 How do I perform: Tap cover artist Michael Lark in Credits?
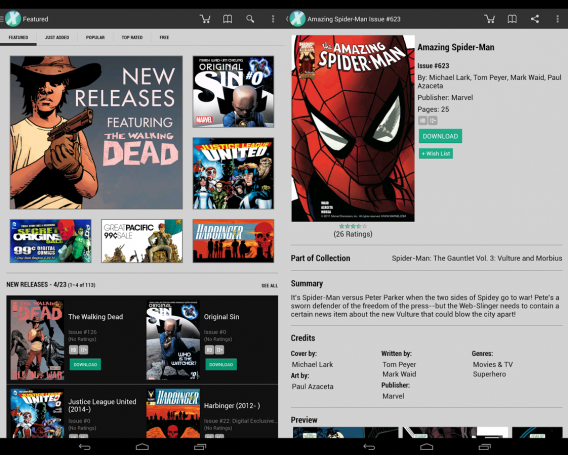coord(312,364)
